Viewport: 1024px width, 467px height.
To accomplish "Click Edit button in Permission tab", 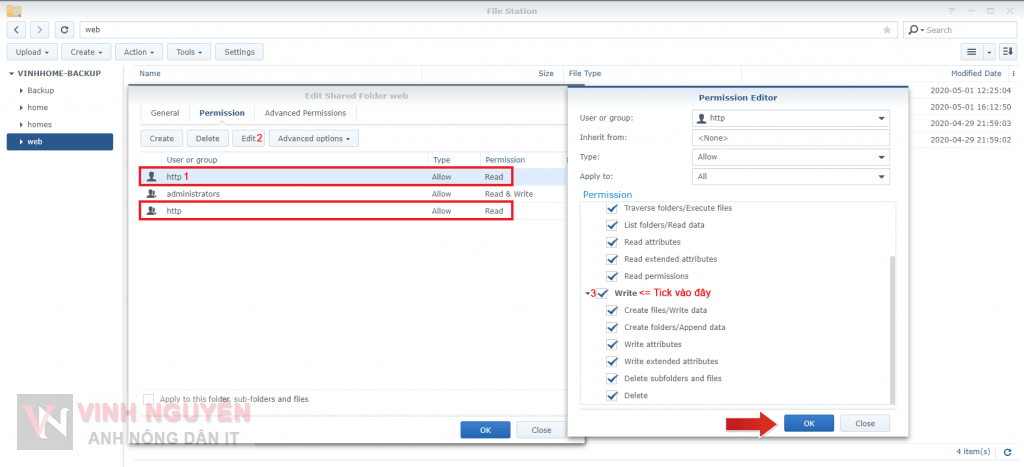I will click(248, 138).
